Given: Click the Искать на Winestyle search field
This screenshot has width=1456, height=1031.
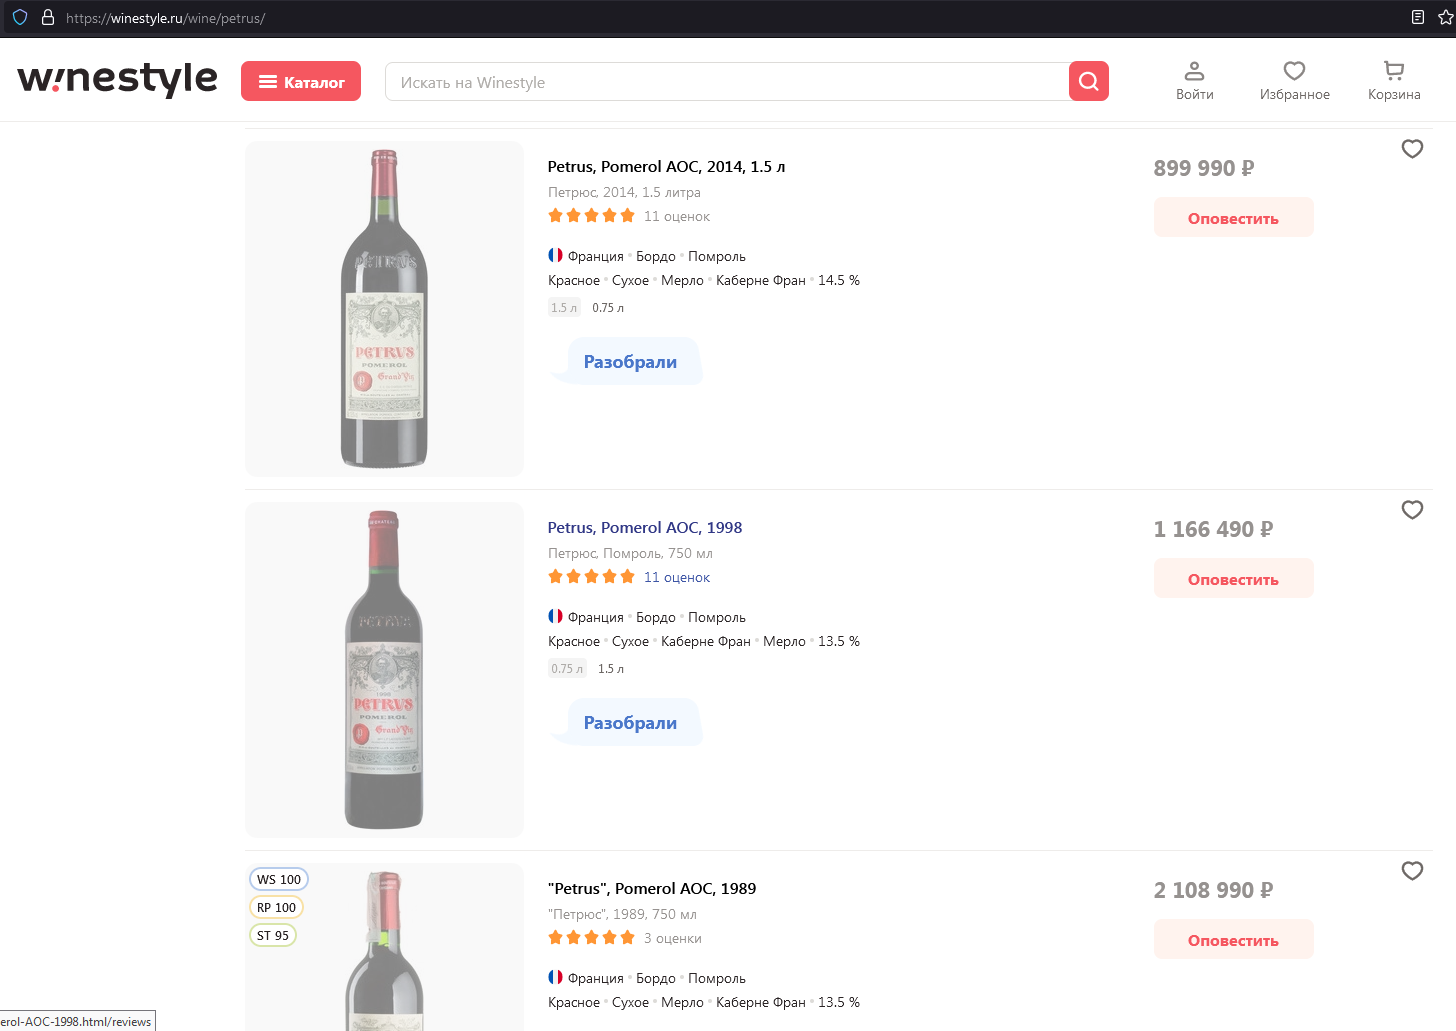Looking at the screenshot, I should pos(727,82).
